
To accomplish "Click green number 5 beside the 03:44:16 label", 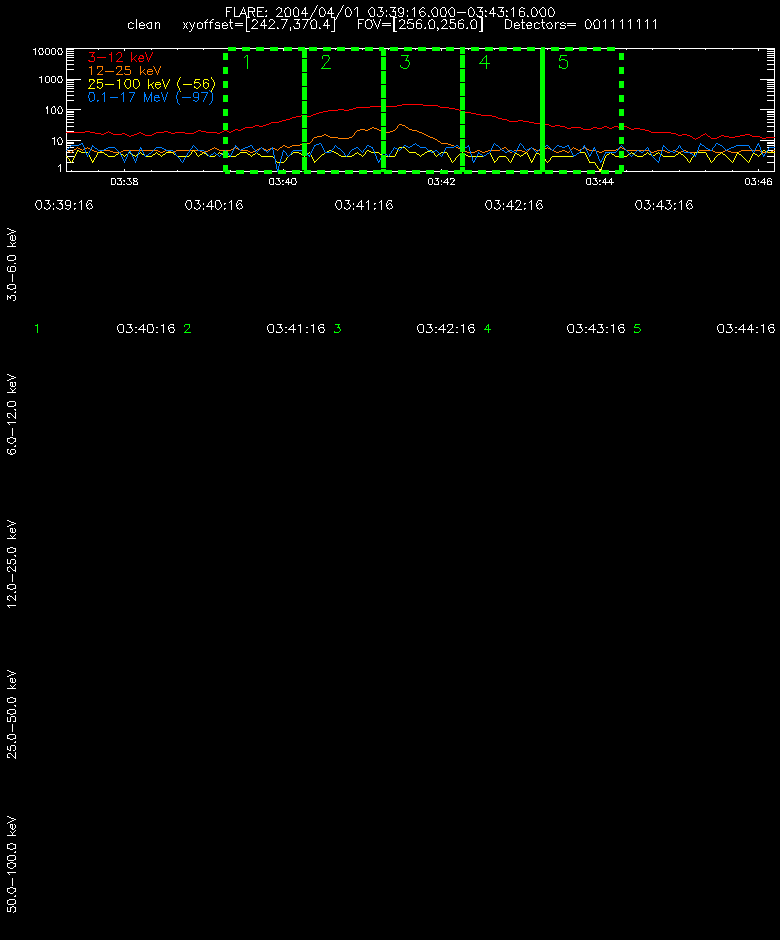I will pos(637,329).
